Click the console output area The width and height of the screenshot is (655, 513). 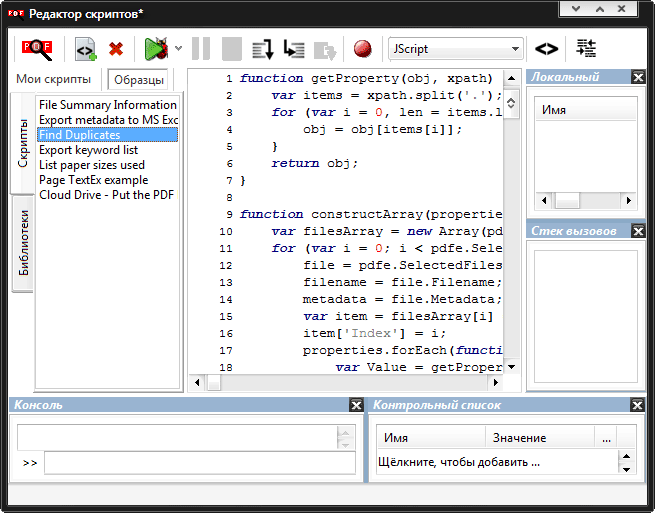pyautogui.click(x=178, y=437)
